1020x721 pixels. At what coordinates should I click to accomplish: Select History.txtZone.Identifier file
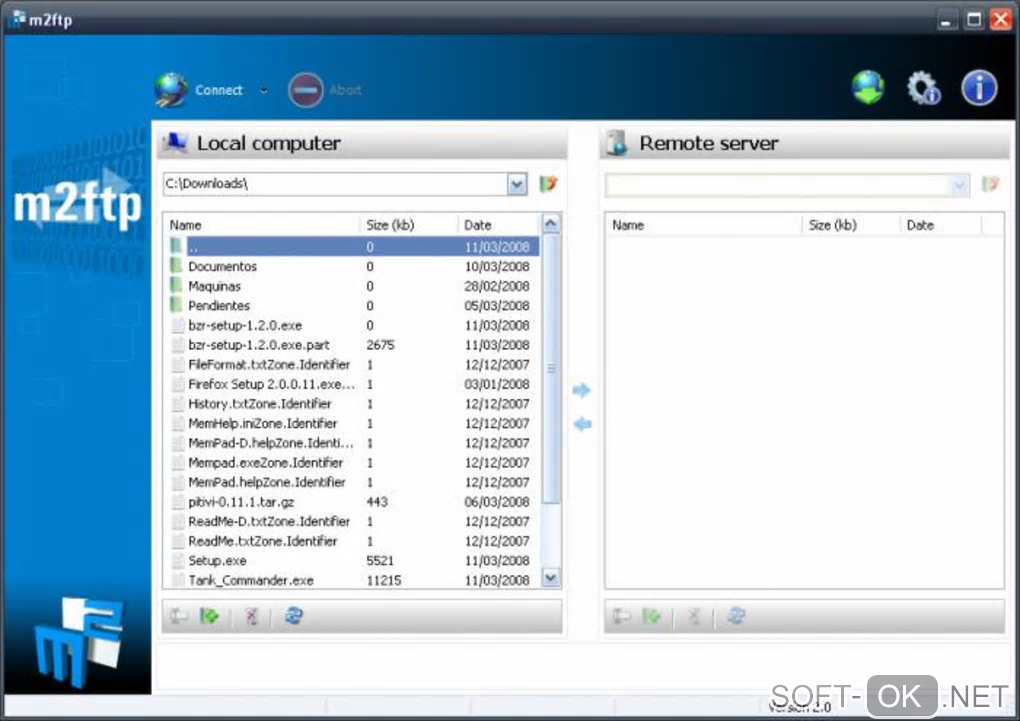[353, 403]
